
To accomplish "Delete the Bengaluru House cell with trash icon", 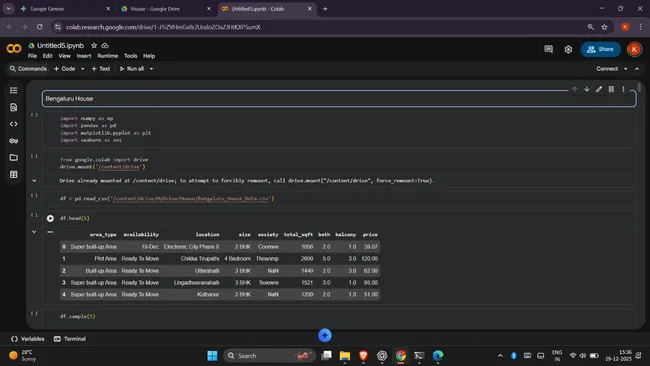I will click(x=611, y=89).
